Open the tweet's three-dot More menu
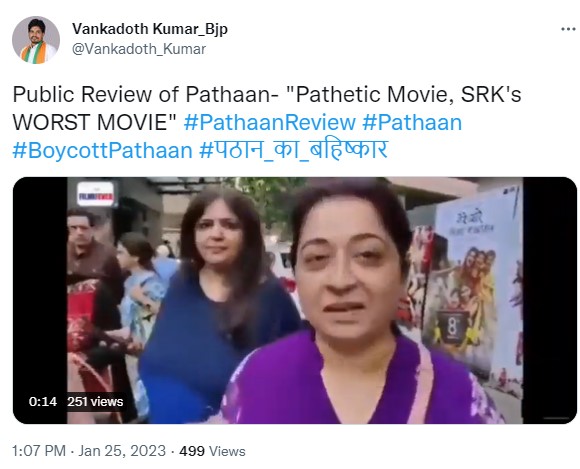The image size is (580, 469). [x=568, y=29]
